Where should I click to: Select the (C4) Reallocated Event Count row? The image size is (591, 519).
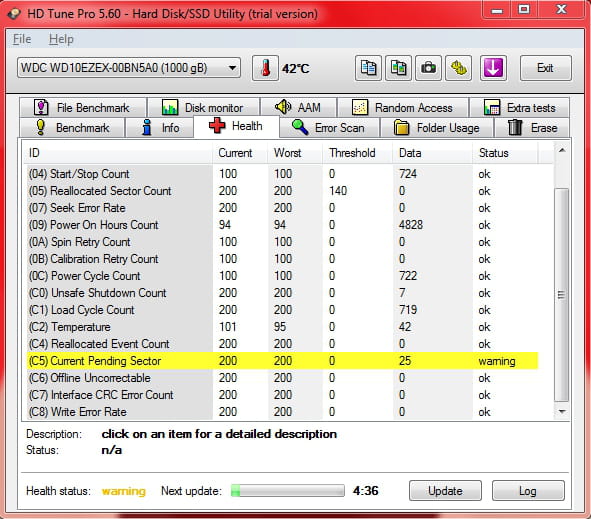pos(281,343)
